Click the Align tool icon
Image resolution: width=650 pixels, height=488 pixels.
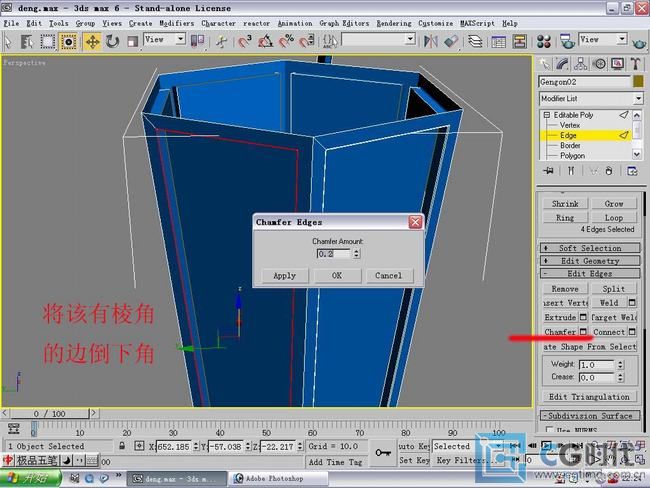click(451, 41)
